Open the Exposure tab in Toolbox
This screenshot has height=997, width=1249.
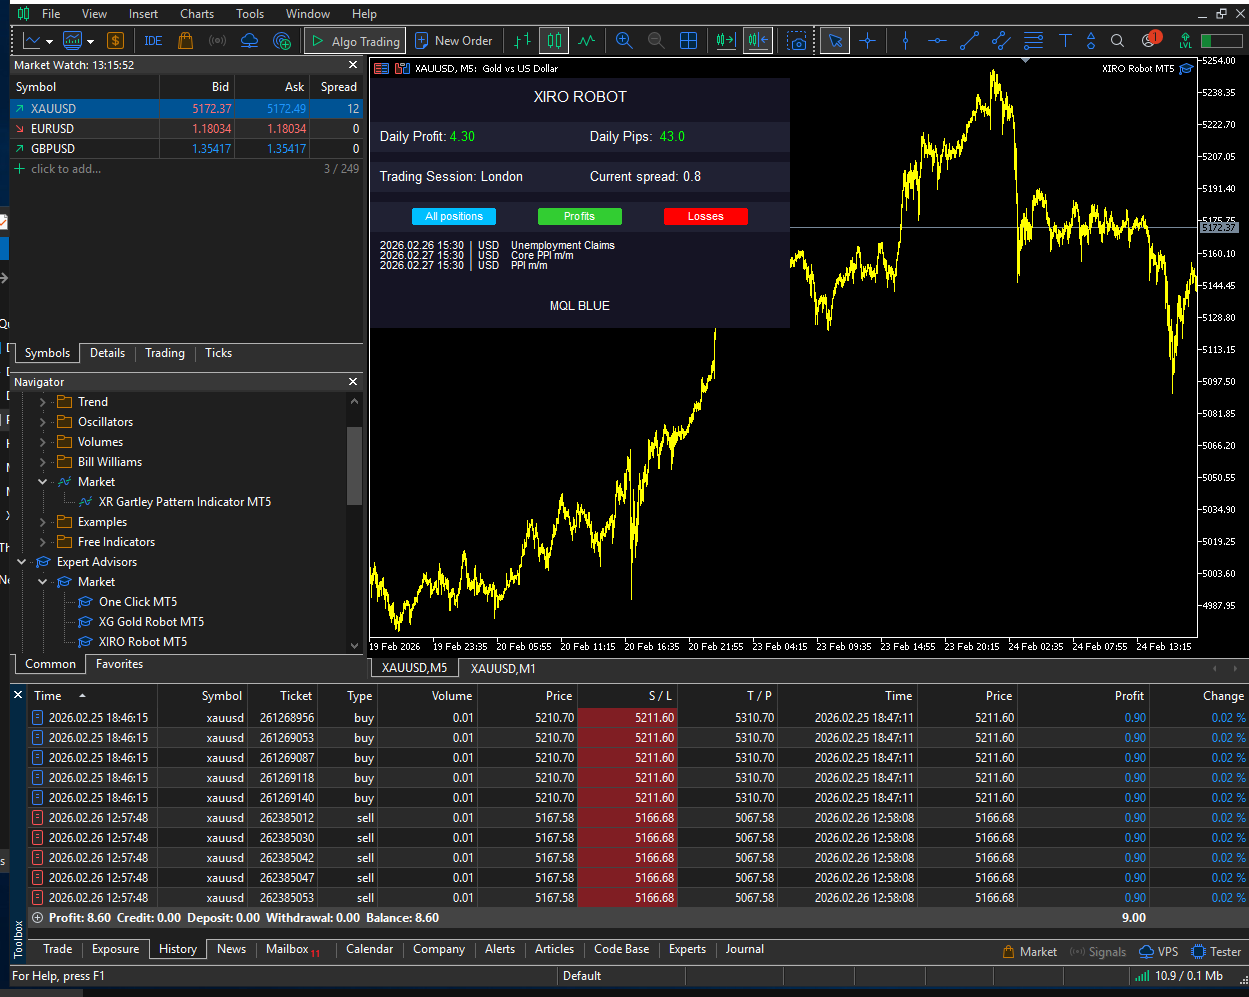115,949
